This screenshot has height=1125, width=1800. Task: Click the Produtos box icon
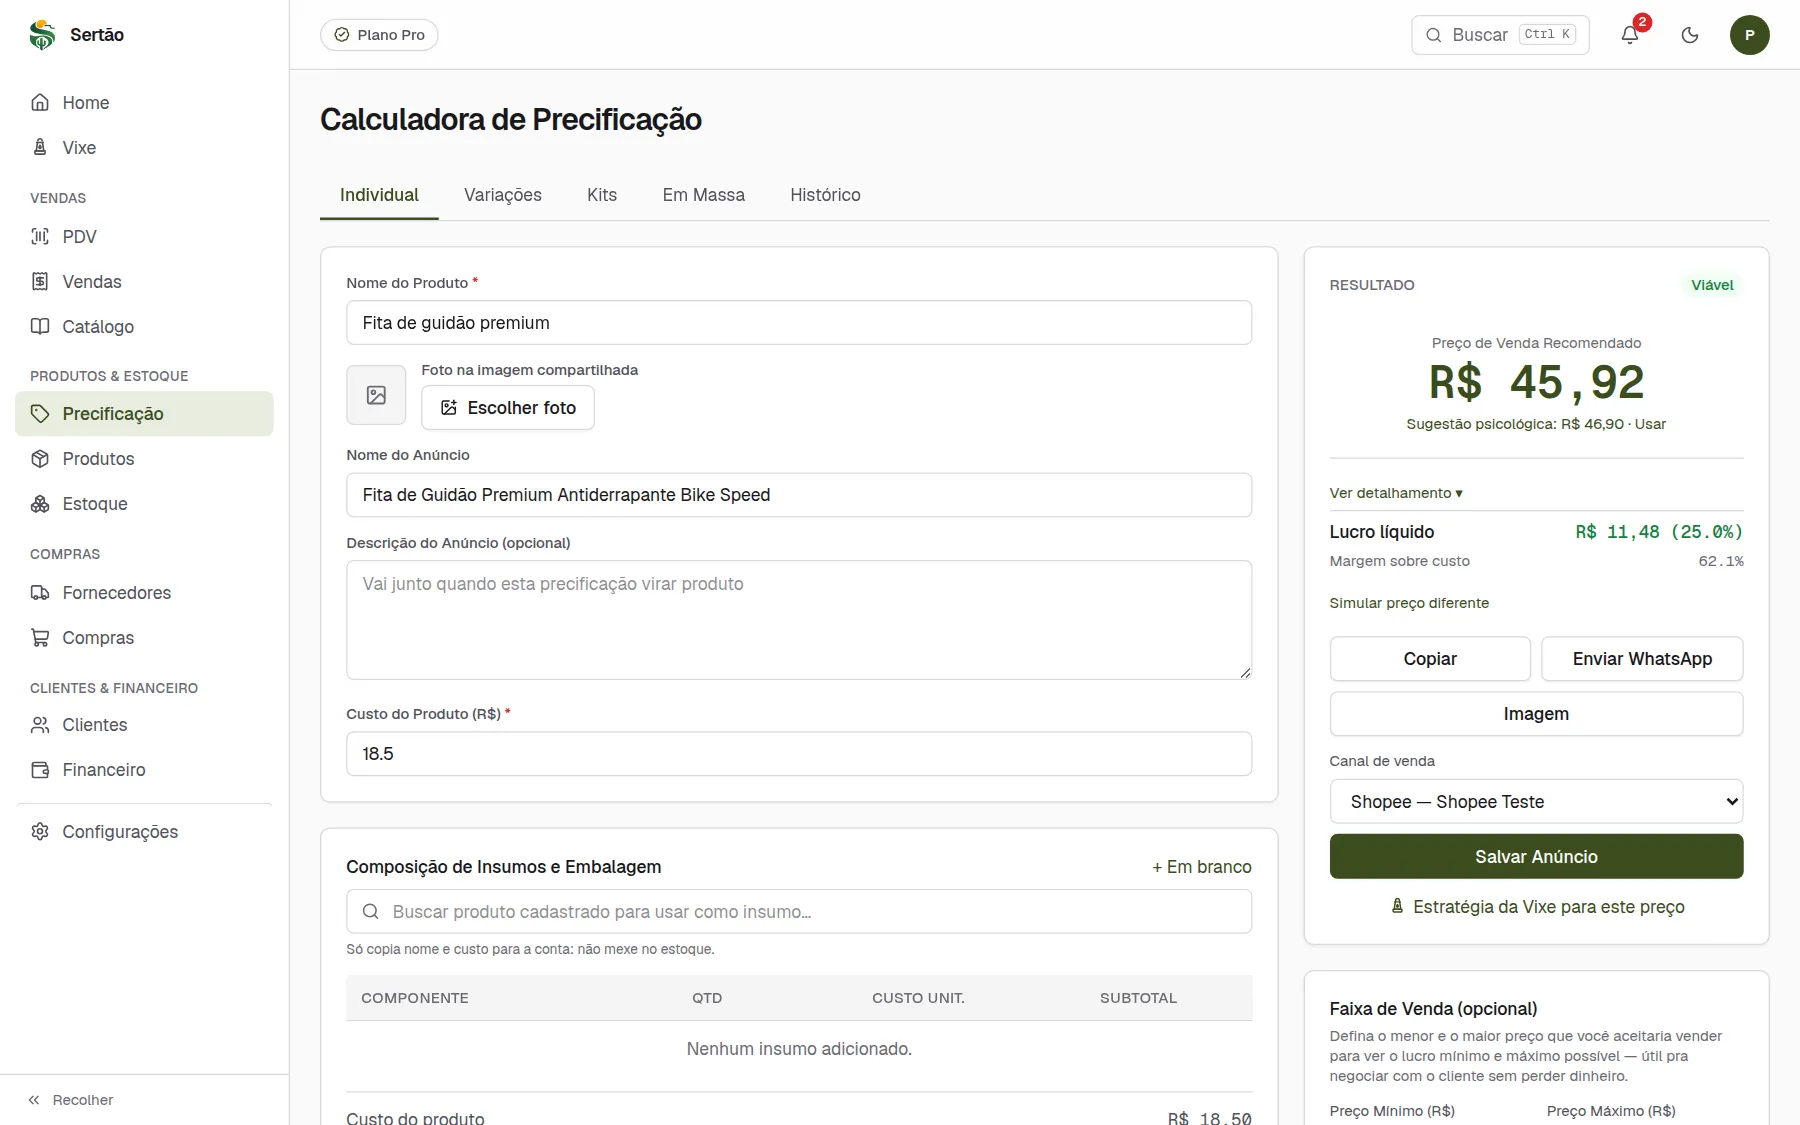coord(40,458)
